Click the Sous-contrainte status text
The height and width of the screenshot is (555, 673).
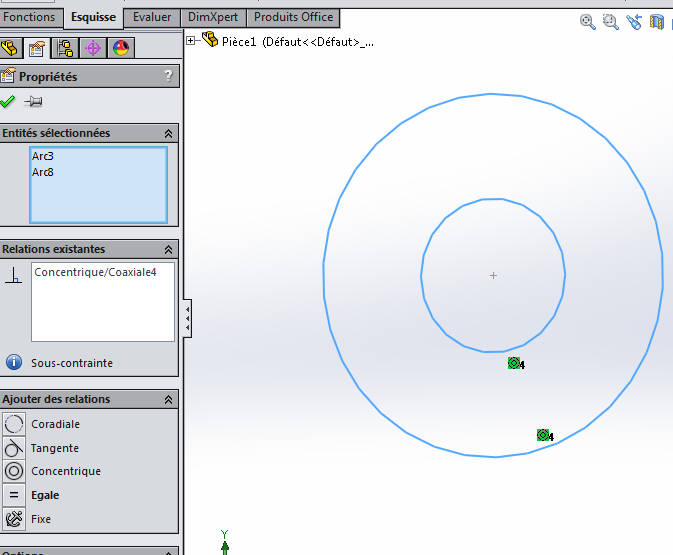[72, 363]
